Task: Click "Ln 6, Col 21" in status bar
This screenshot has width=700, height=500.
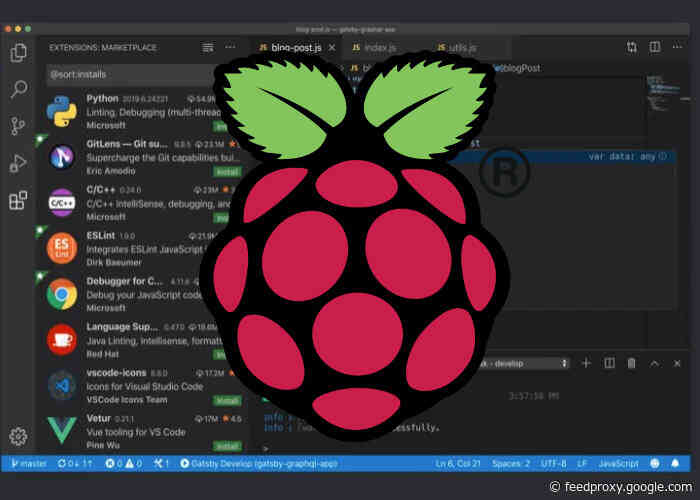Action: (458, 464)
